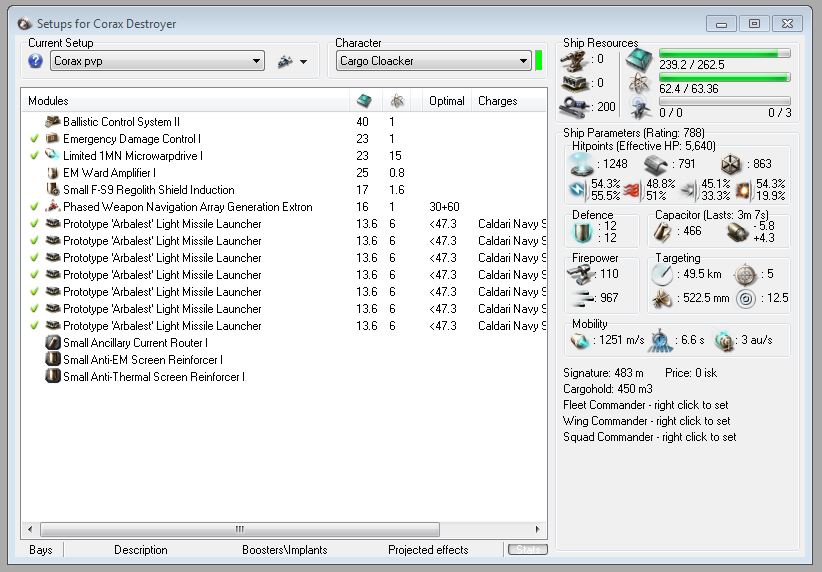Click the armor hitpoints icon
The image size is (822, 572).
656,163
